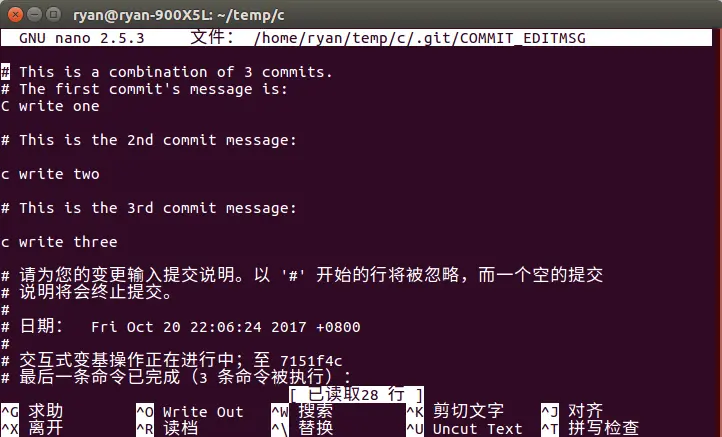The height and width of the screenshot is (437, 722).
Task: Click the red close window button
Action: click(x=15, y=14)
